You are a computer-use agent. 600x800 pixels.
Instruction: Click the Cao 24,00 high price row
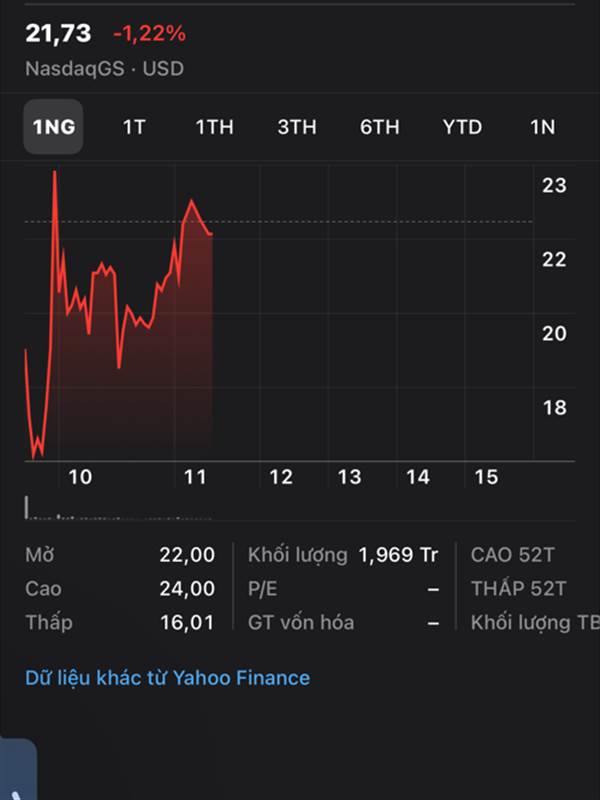pos(120,589)
